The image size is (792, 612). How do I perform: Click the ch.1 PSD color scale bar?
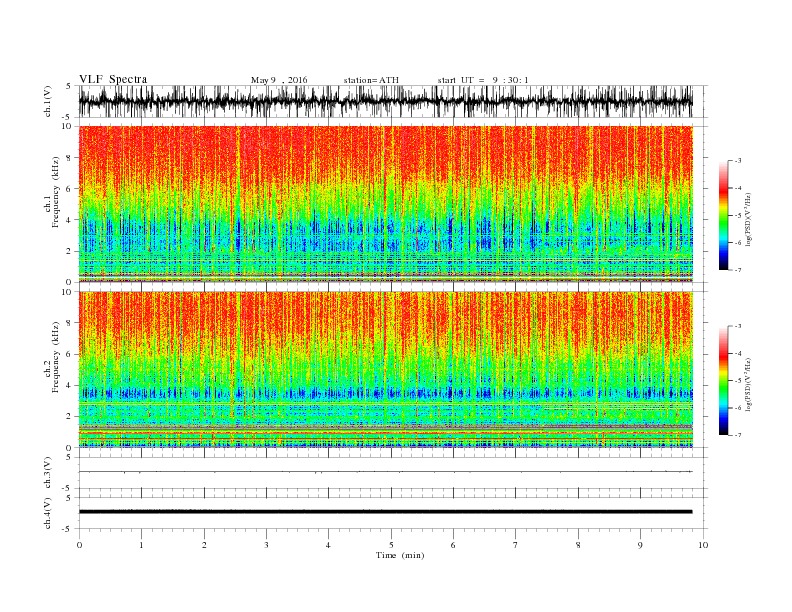pos(724,215)
